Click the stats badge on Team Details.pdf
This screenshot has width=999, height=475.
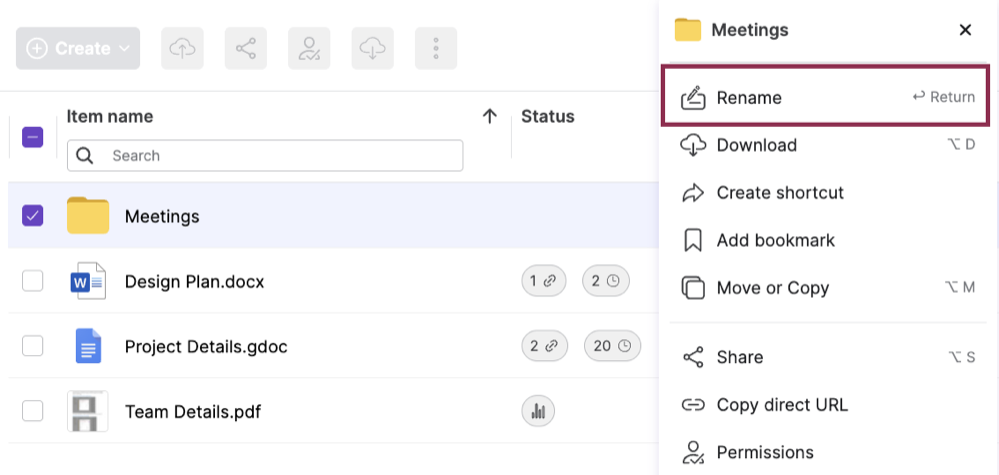pyautogui.click(x=538, y=410)
